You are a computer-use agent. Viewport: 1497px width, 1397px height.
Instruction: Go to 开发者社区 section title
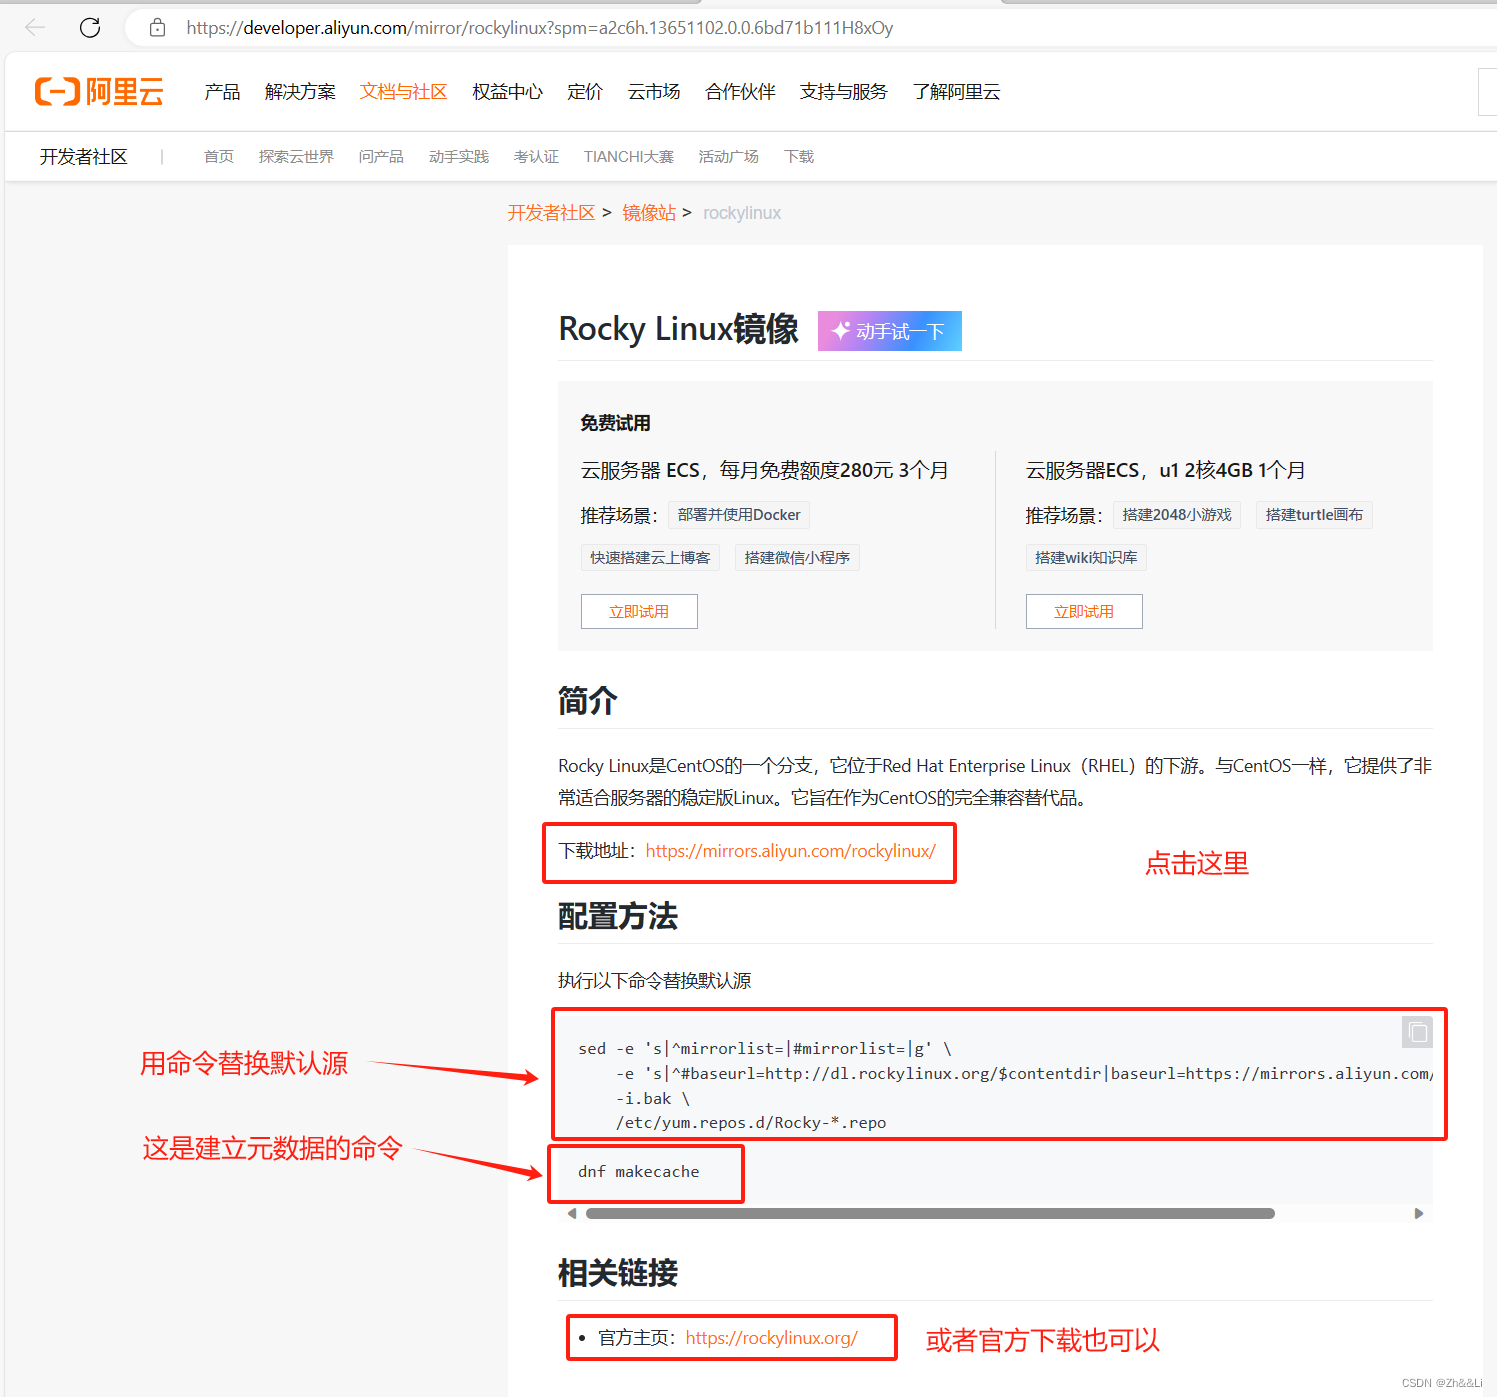[x=84, y=157]
